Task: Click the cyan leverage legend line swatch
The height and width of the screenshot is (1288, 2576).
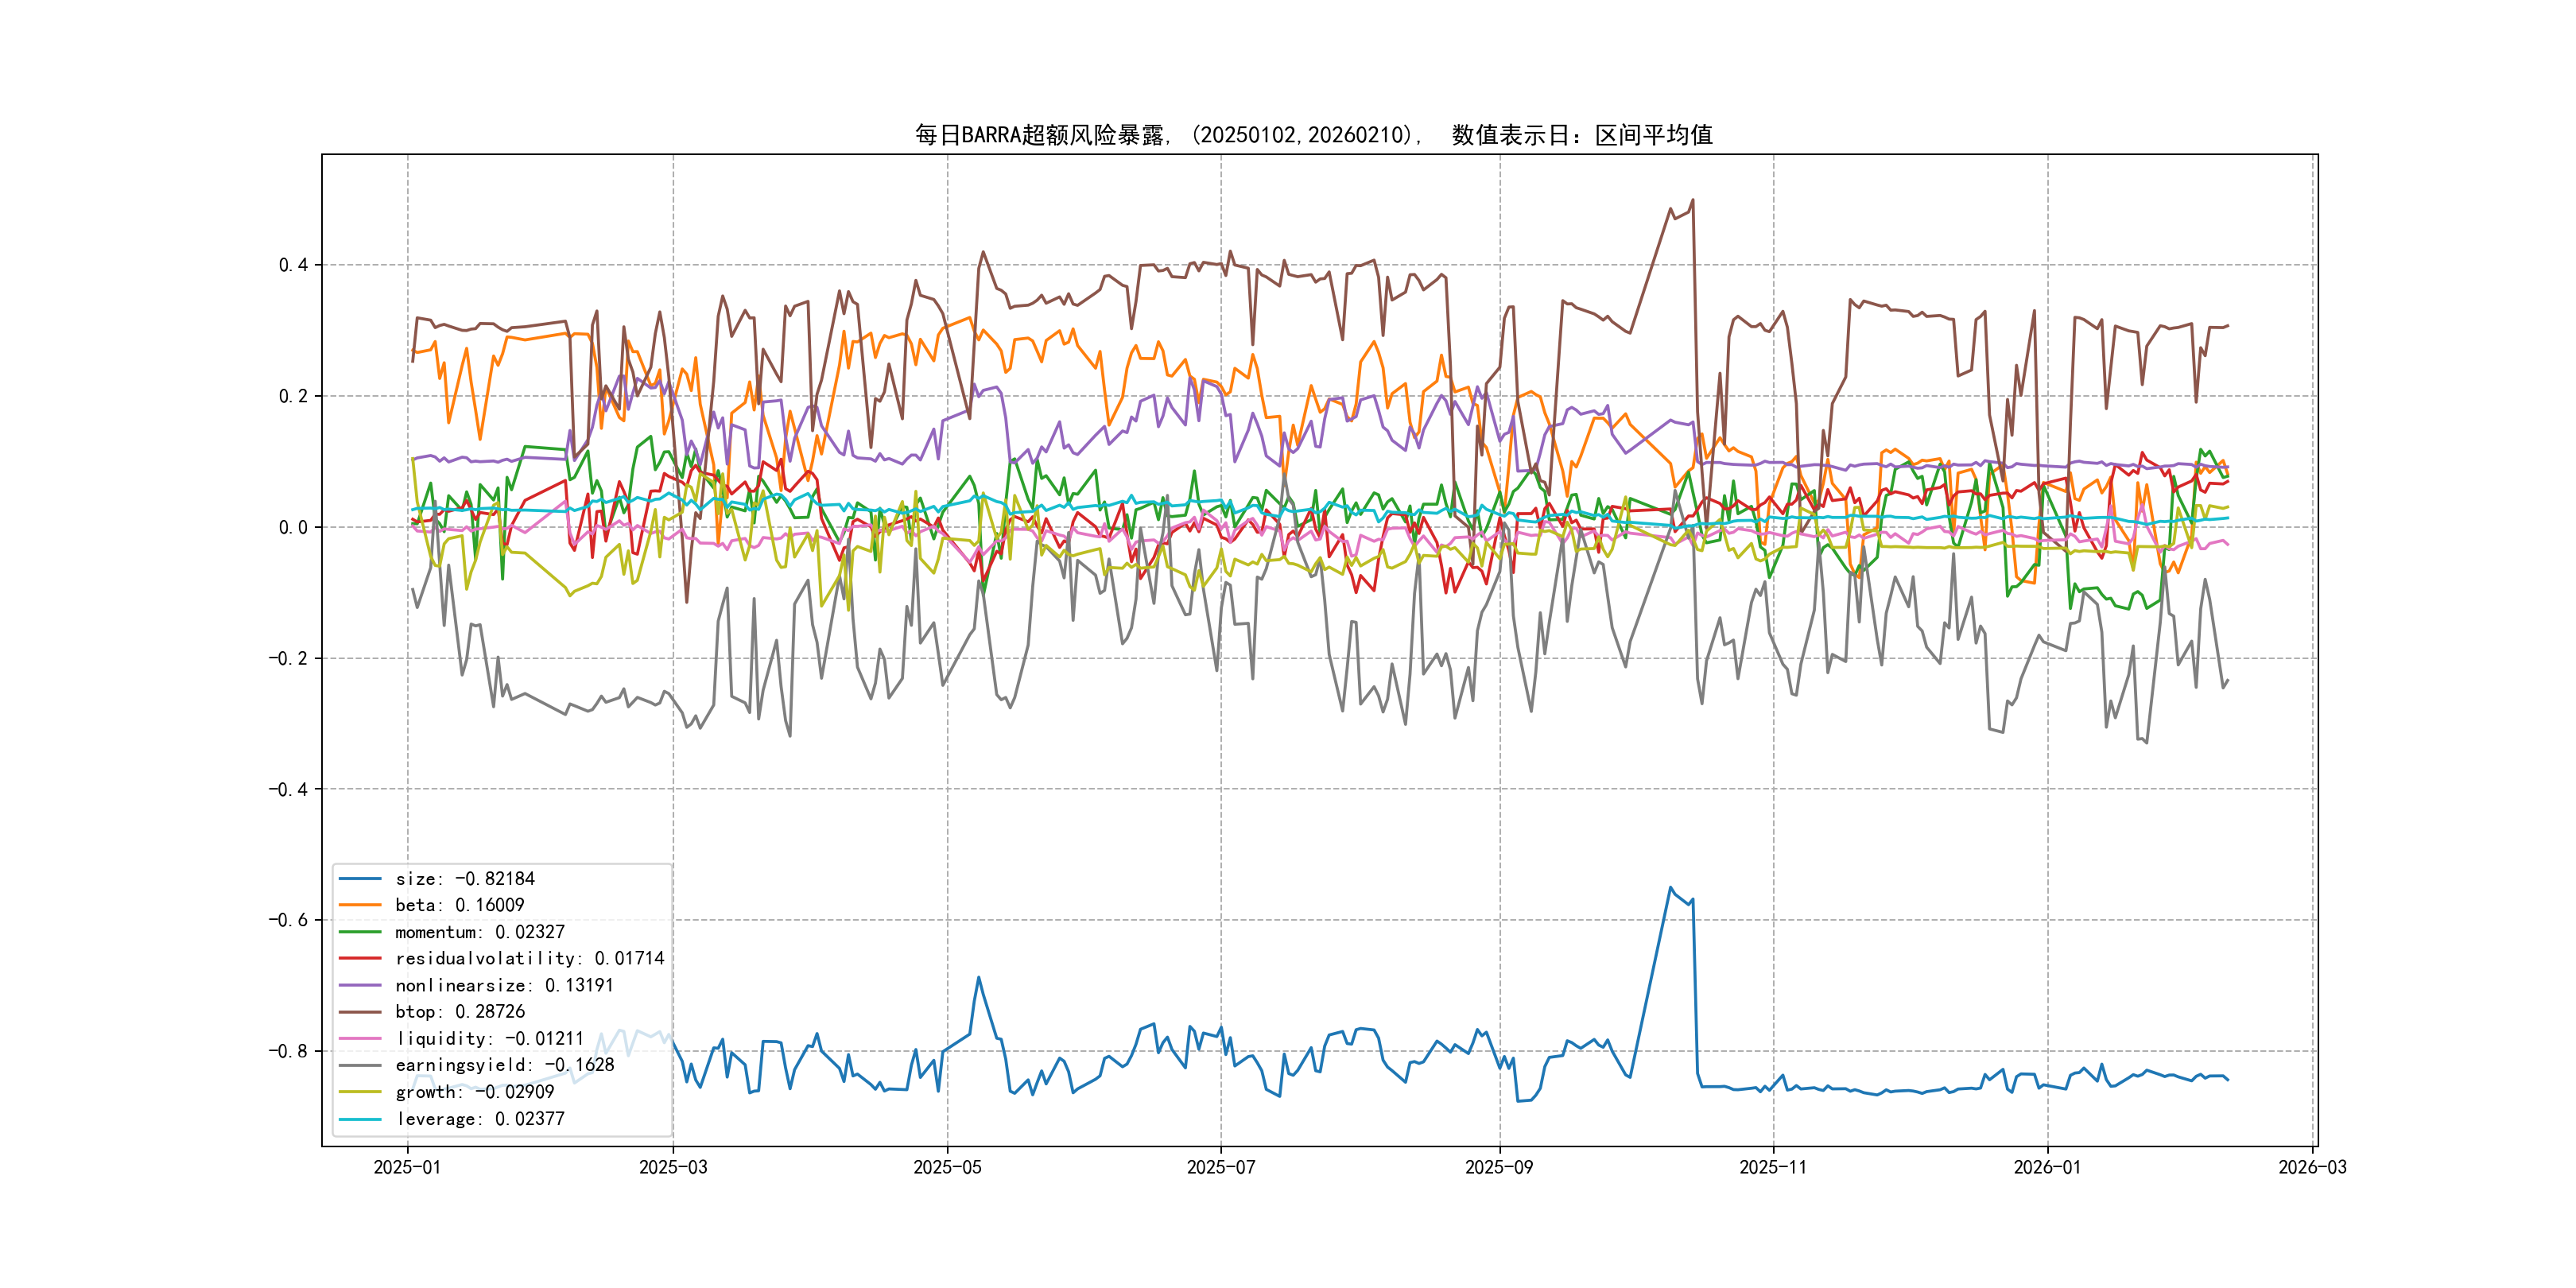Action: (360, 1119)
